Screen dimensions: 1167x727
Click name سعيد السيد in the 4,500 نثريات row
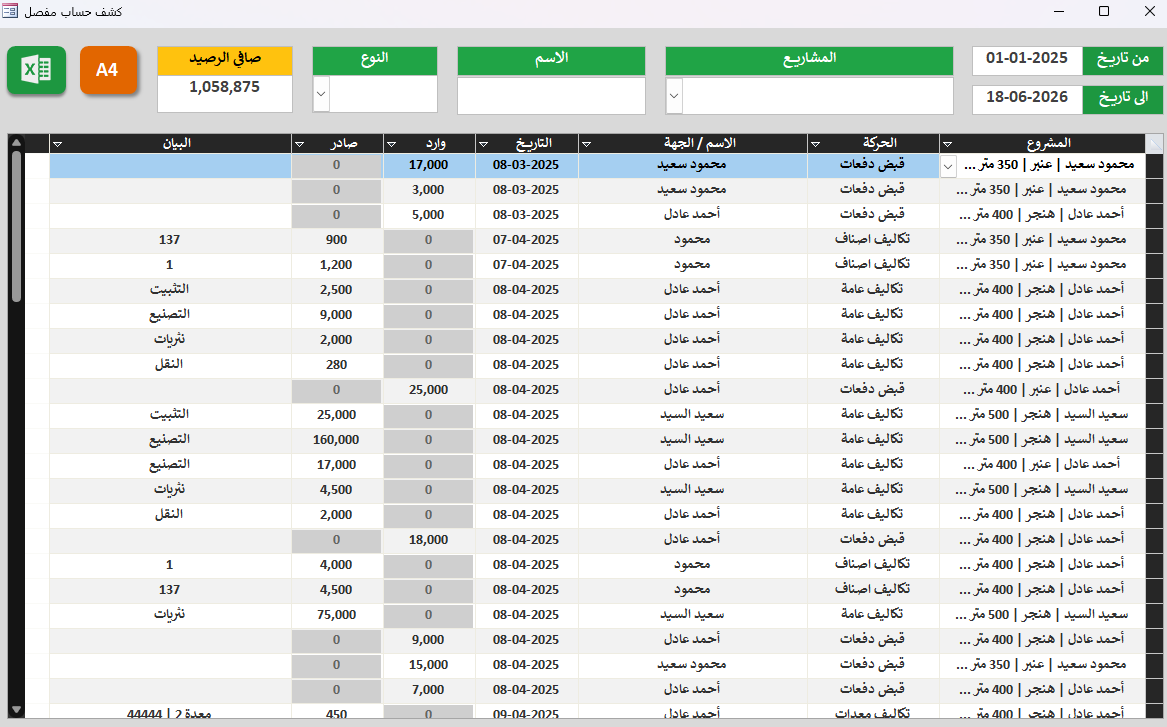coord(692,490)
